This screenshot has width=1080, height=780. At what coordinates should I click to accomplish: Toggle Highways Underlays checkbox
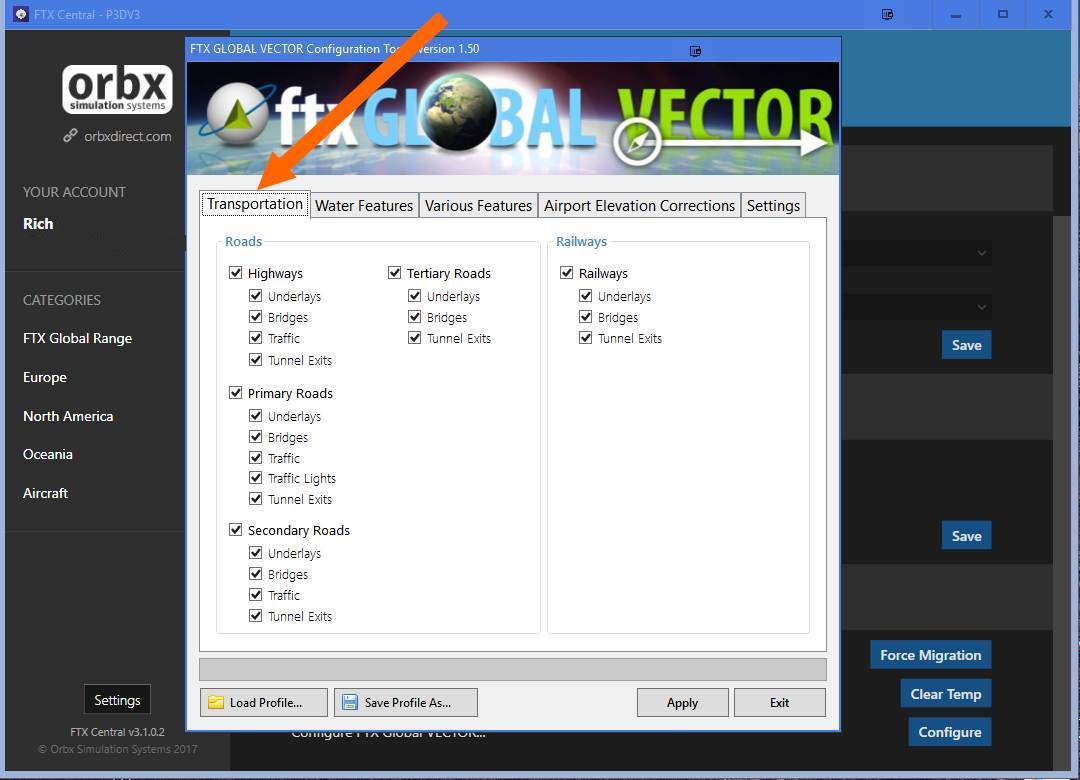[x=256, y=296]
